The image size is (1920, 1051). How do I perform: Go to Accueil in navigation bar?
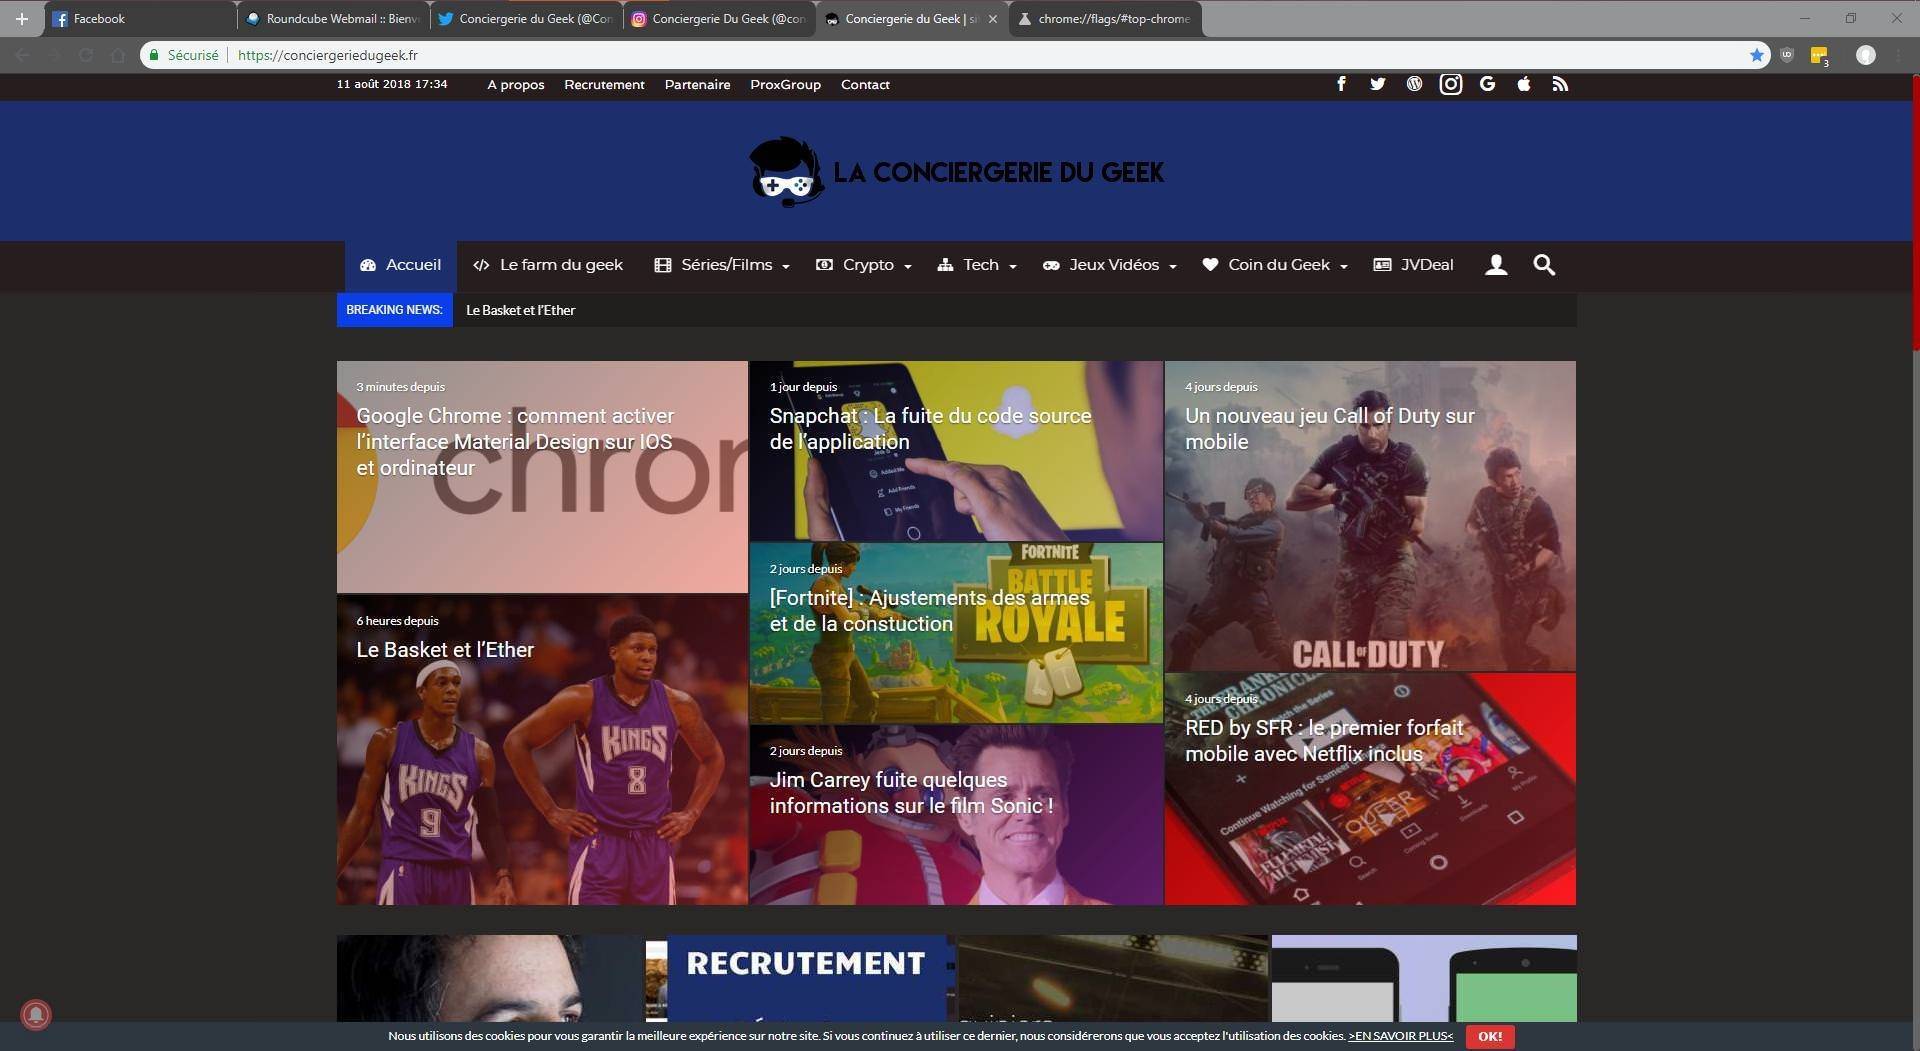[401, 265]
